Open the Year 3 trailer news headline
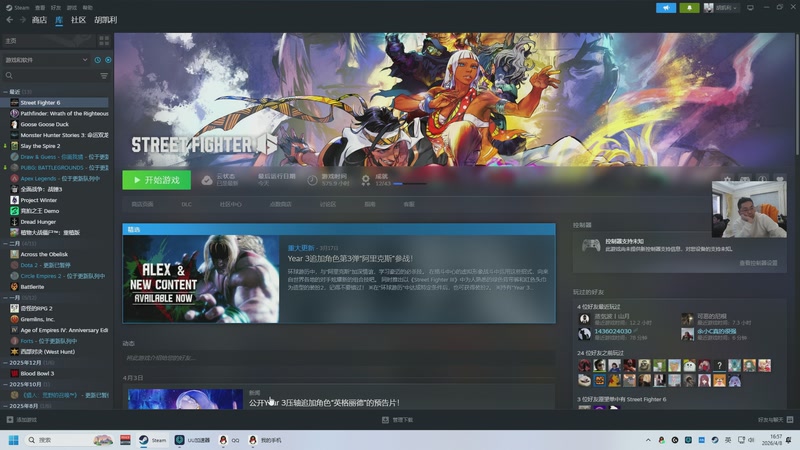800x450 pixels. 324,403
